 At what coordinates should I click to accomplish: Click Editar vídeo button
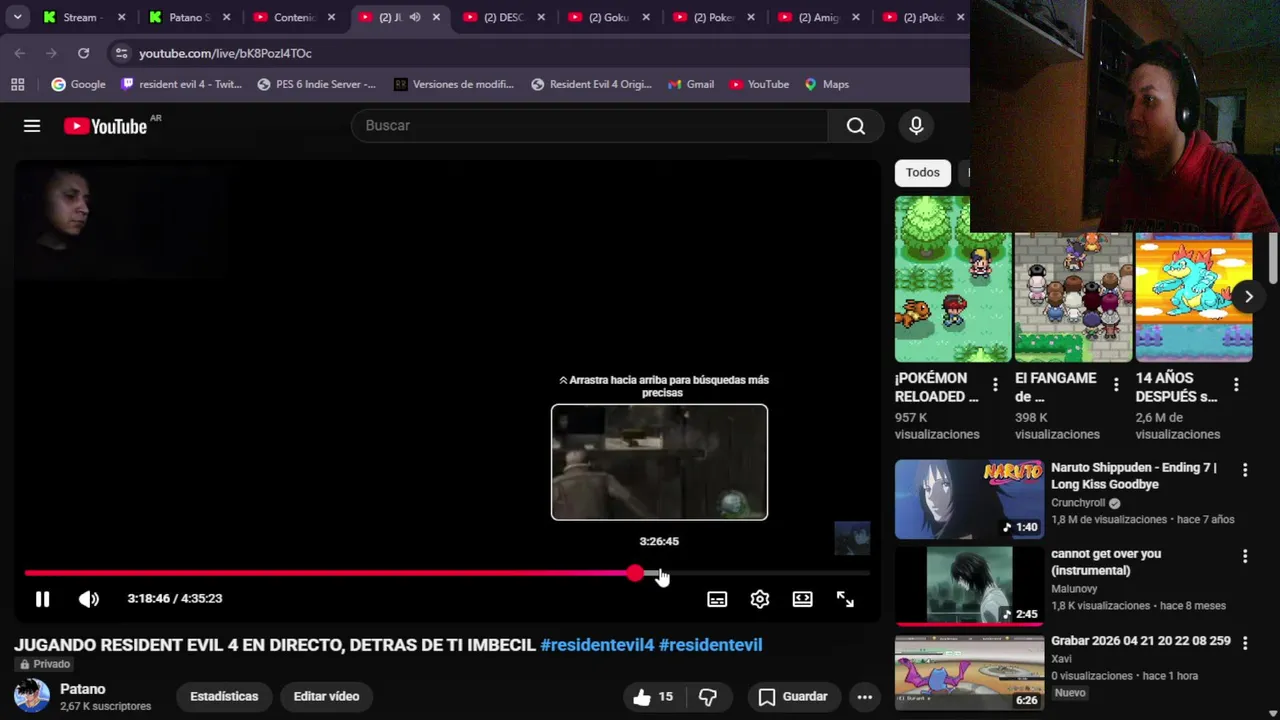tap(326, 696)
